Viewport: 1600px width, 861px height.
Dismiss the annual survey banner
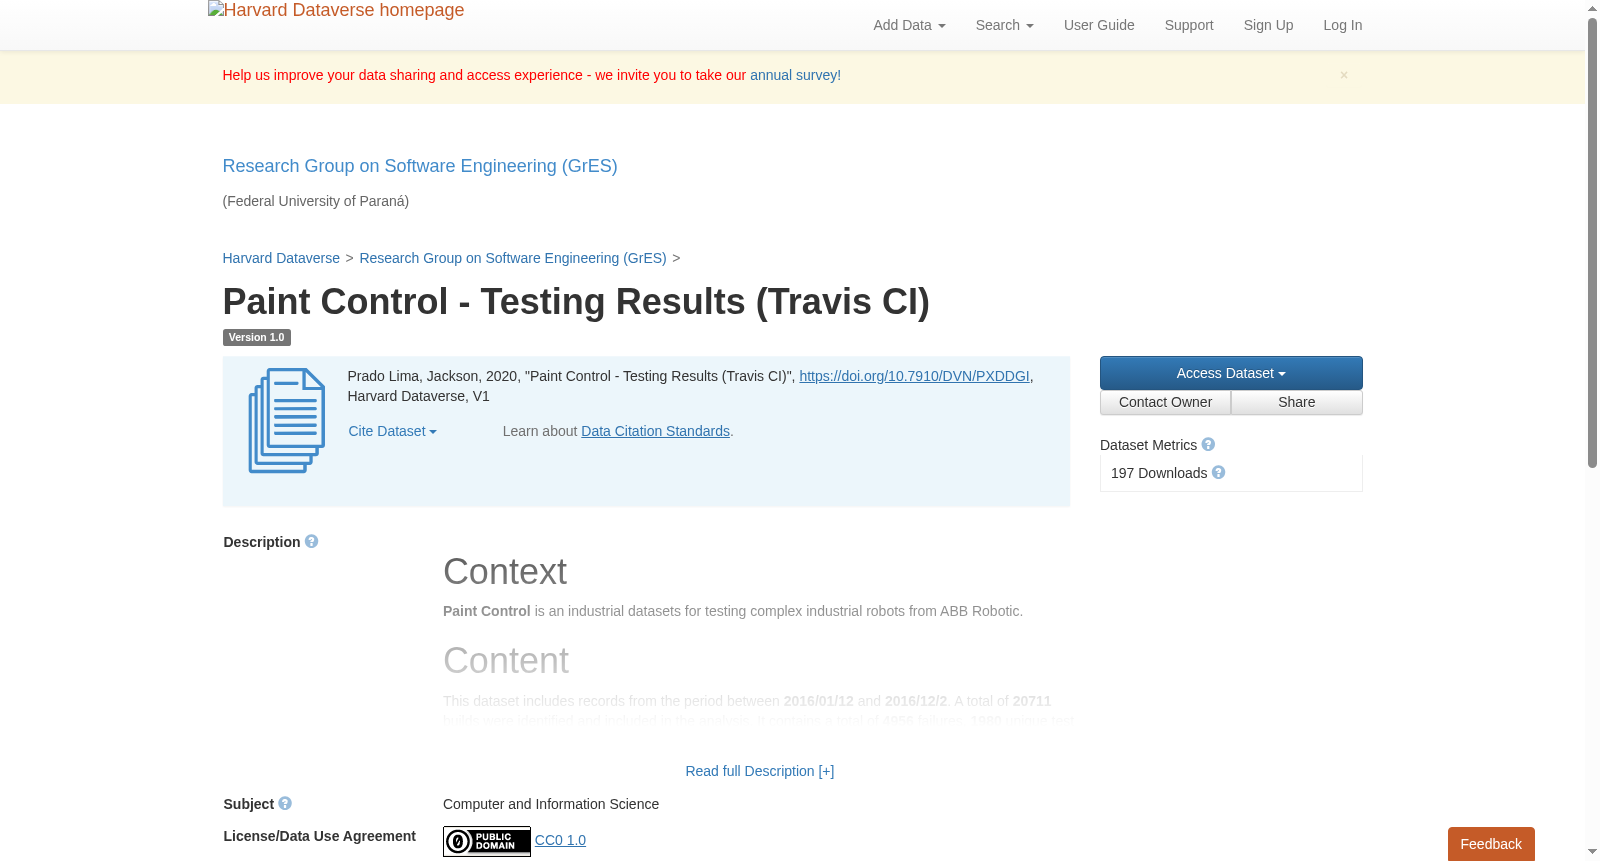(1344, 75)
